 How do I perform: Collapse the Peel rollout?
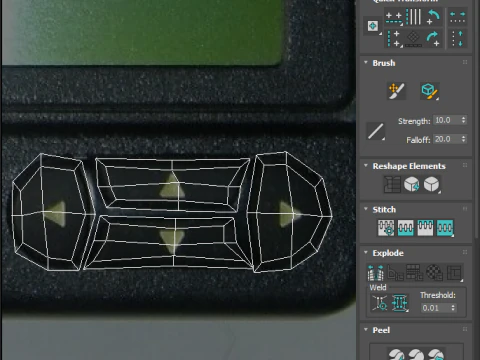tap(366, 330)
